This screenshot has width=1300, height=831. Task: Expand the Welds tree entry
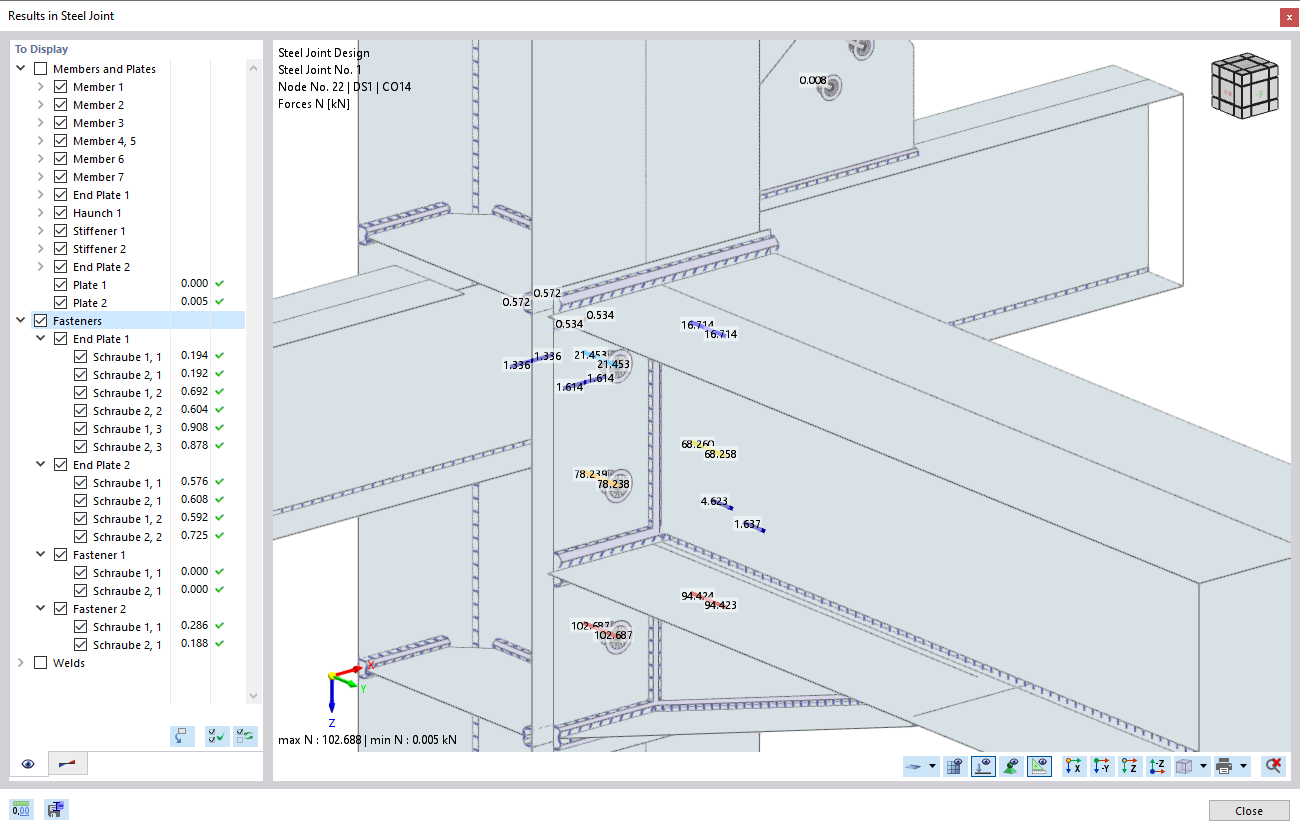click(21, 662)
